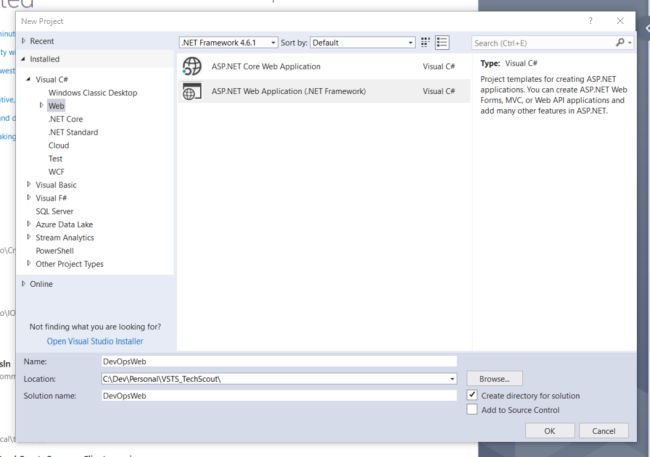Viewport: 650px width, 457px height.
Task: Expand the Visual Basic node arrow
Action: tap(29, 184)
